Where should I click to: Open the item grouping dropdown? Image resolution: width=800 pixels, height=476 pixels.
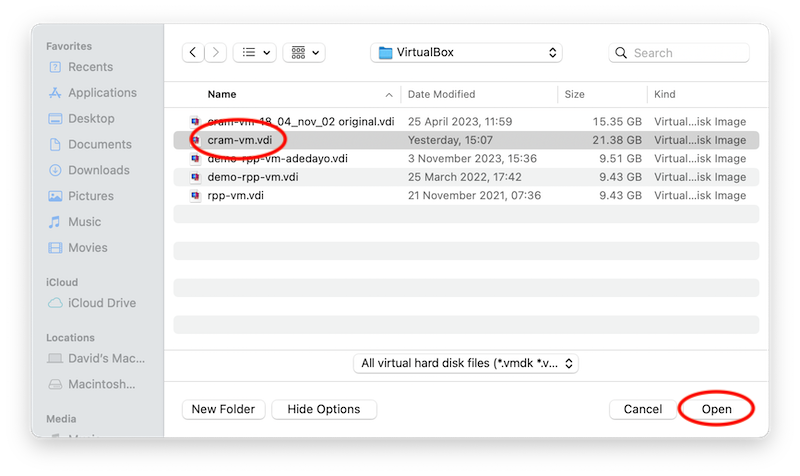(304, 53)
